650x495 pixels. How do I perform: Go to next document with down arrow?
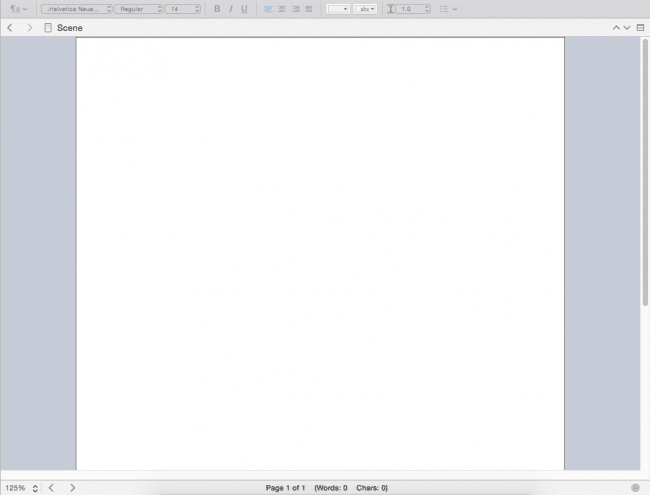(627, 28)
